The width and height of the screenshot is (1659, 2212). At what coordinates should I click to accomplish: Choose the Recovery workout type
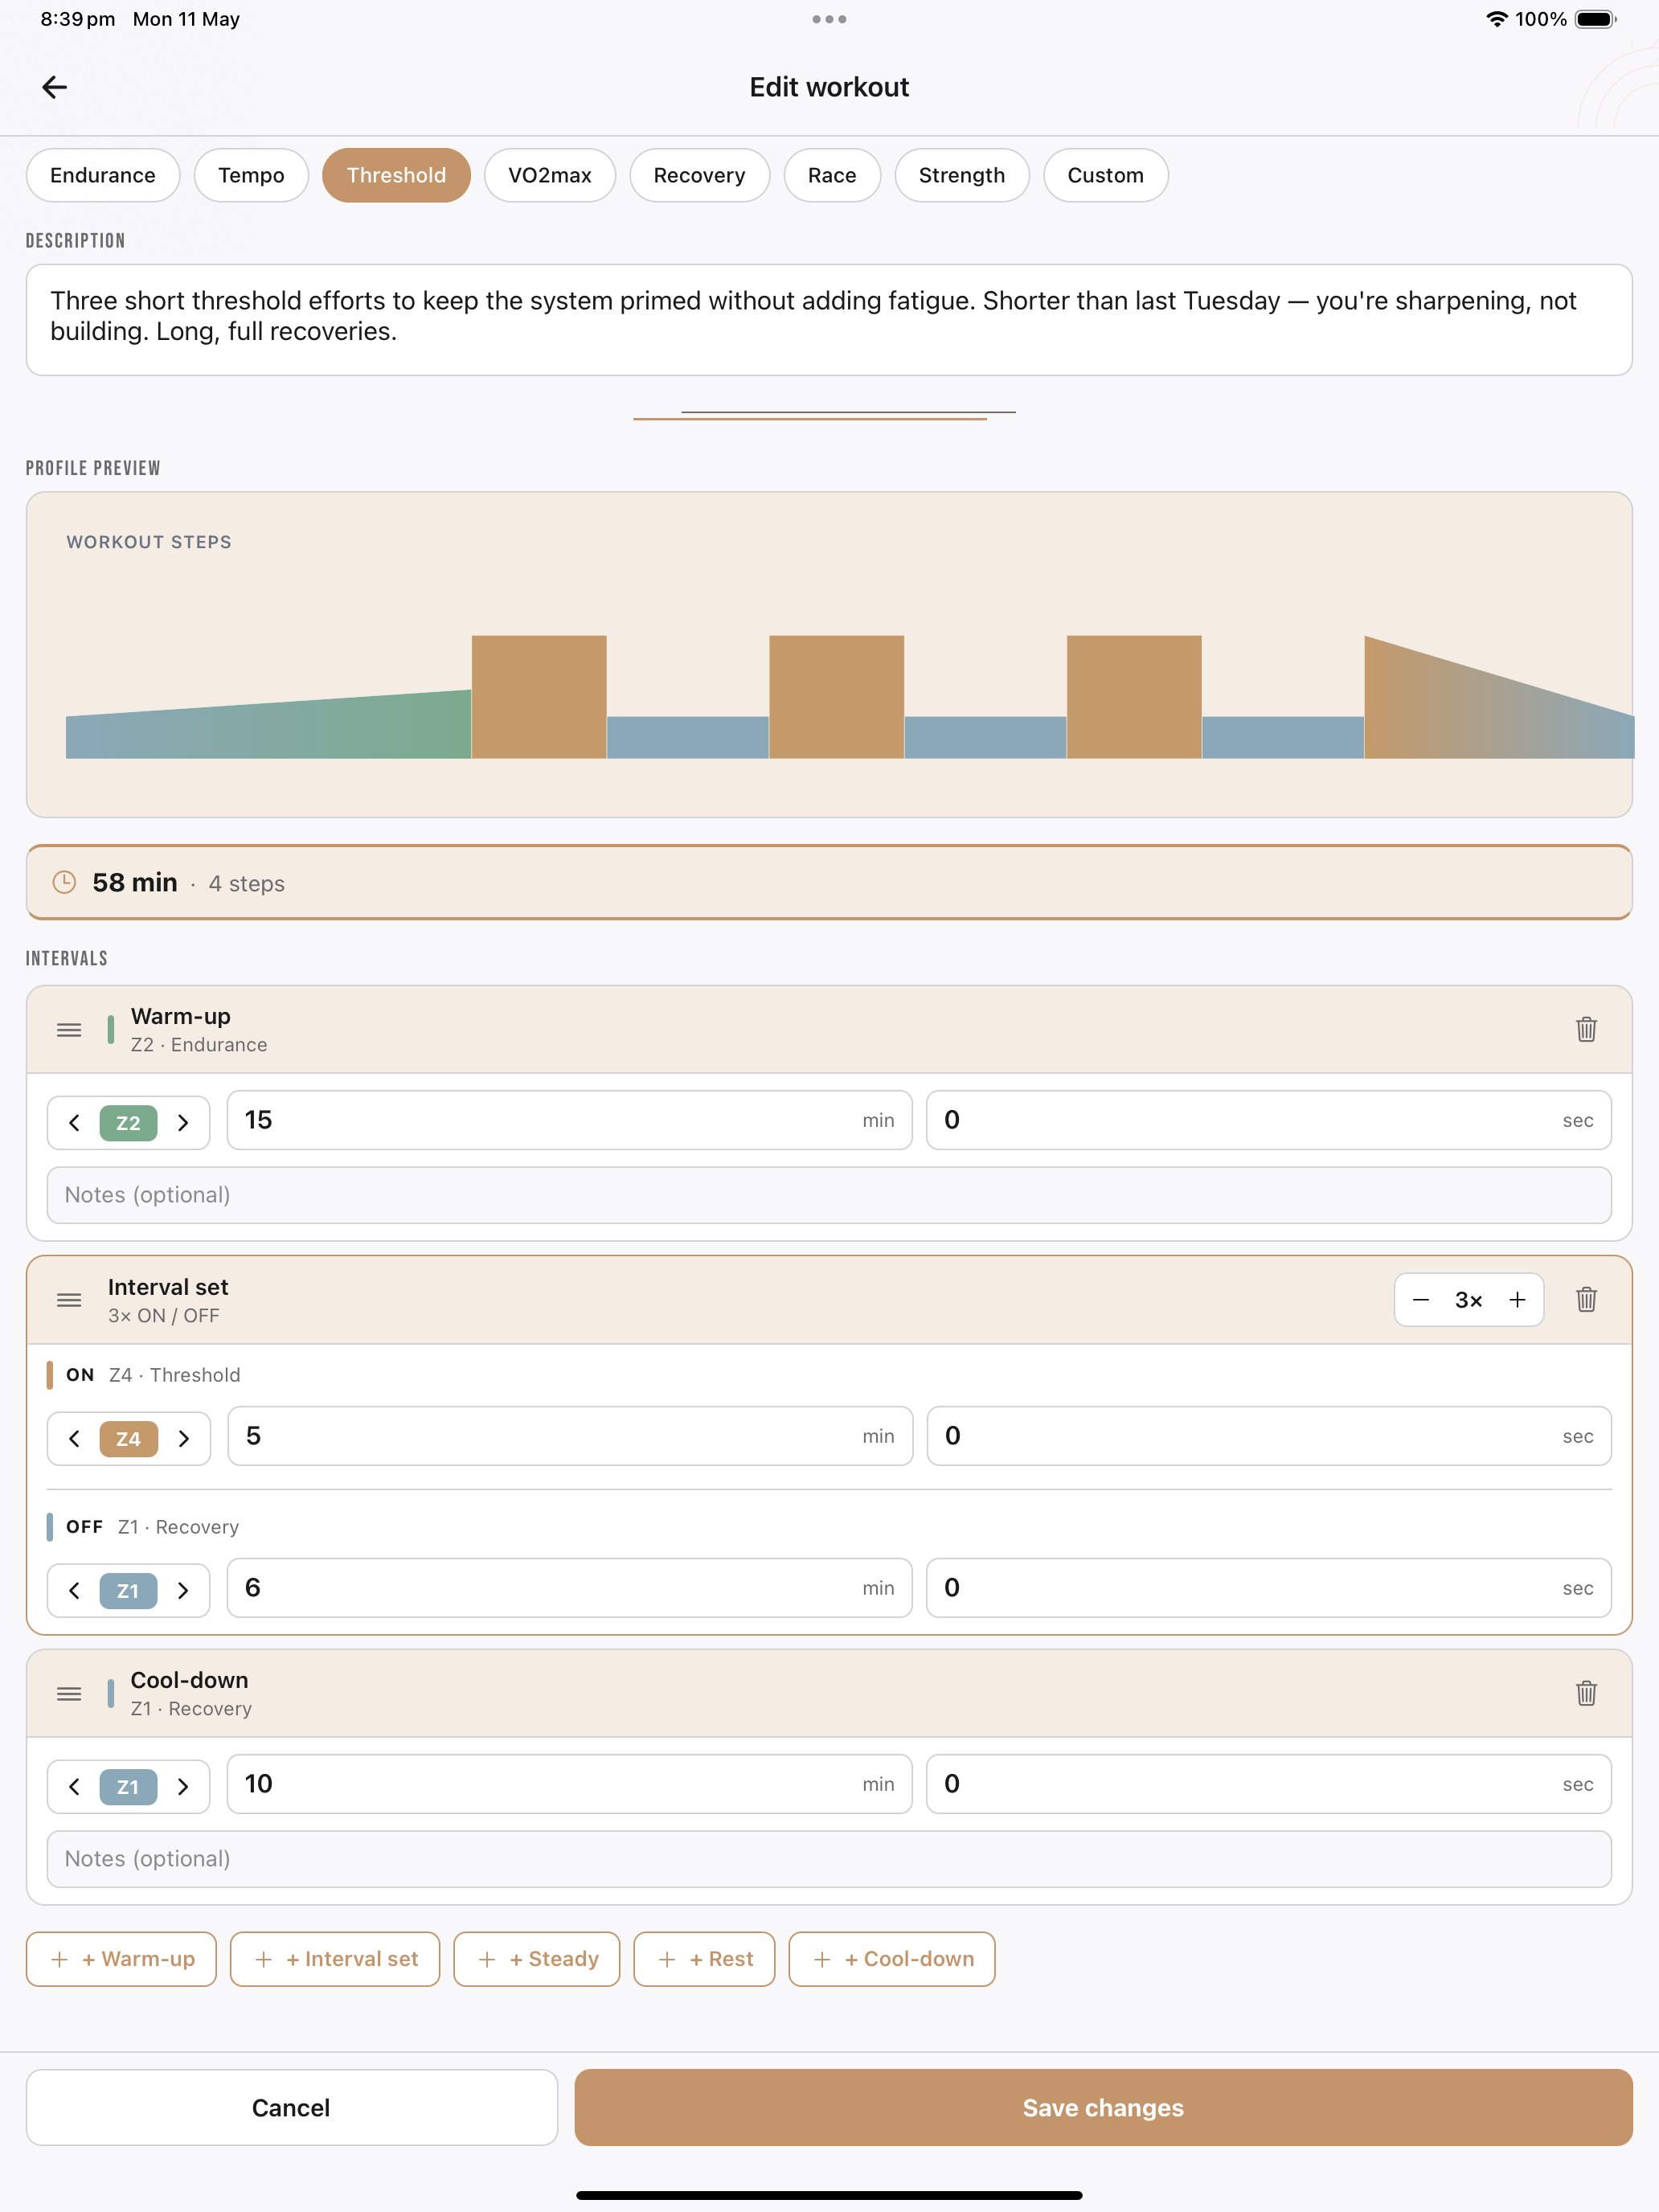699,175
